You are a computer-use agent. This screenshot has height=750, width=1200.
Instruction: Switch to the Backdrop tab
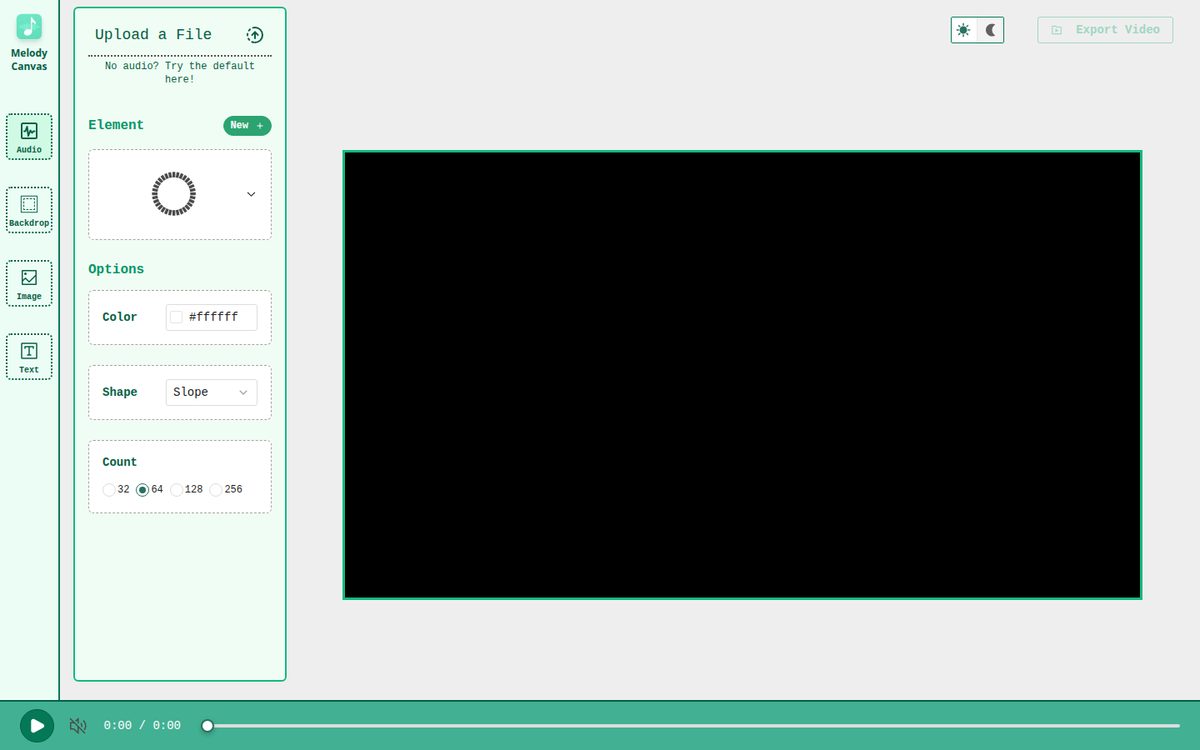coord(29,210)
